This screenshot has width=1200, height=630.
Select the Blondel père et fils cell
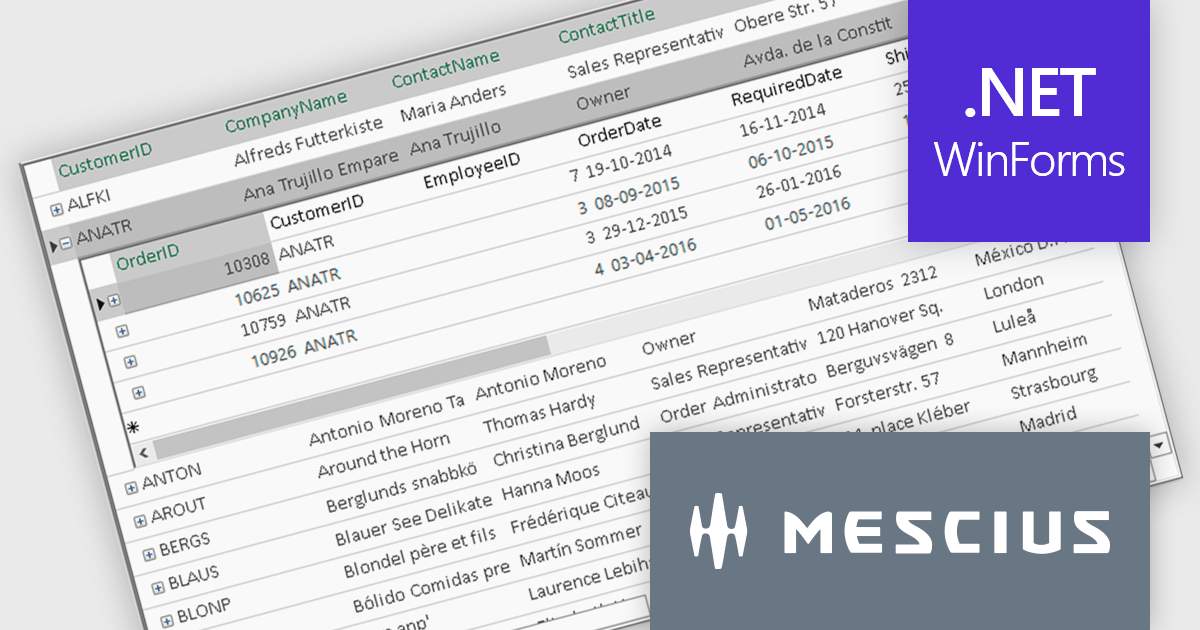[x=420, y=550]
